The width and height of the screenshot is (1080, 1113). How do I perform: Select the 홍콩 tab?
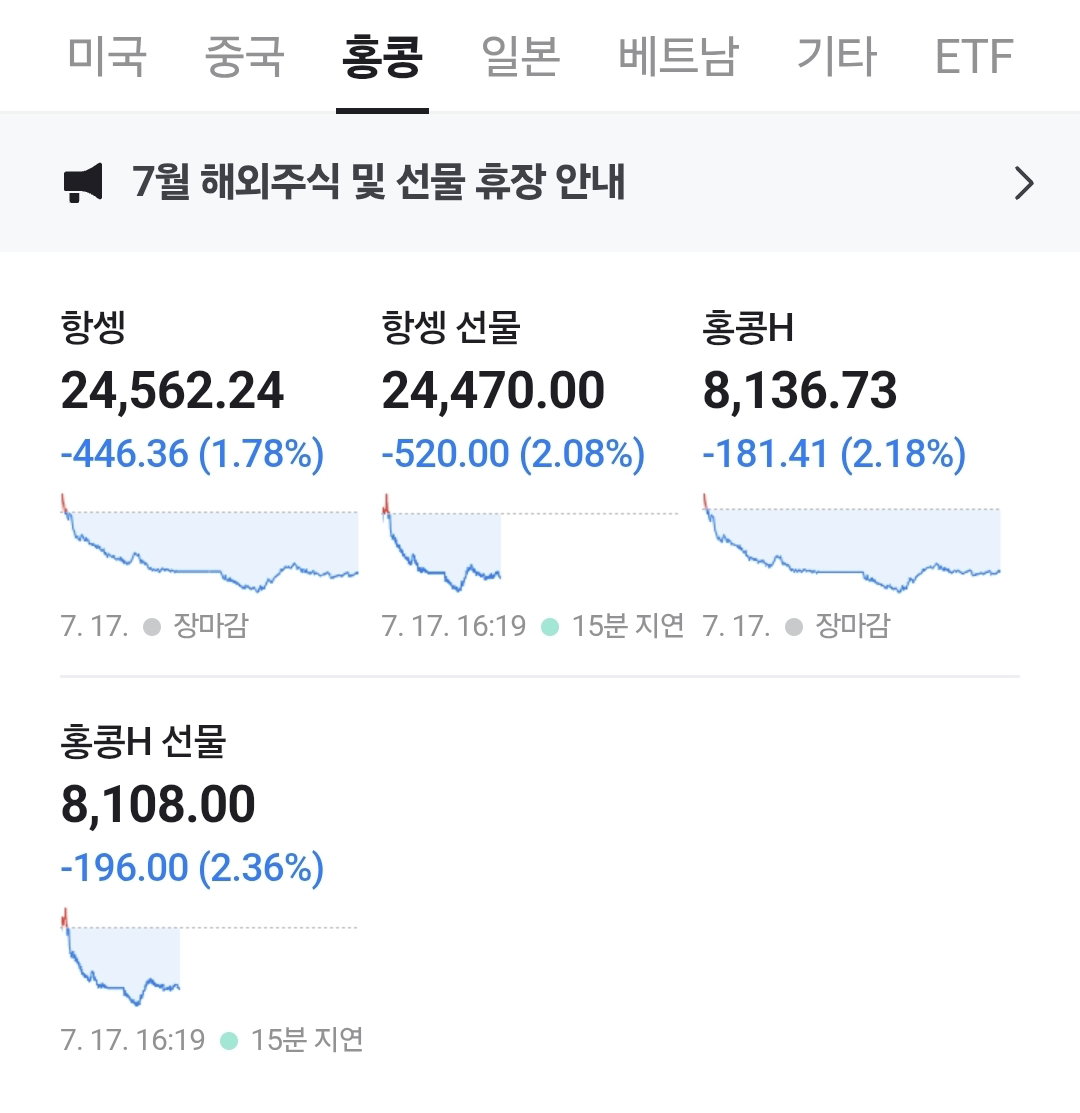pyautogui.click(x=382, y=56)
